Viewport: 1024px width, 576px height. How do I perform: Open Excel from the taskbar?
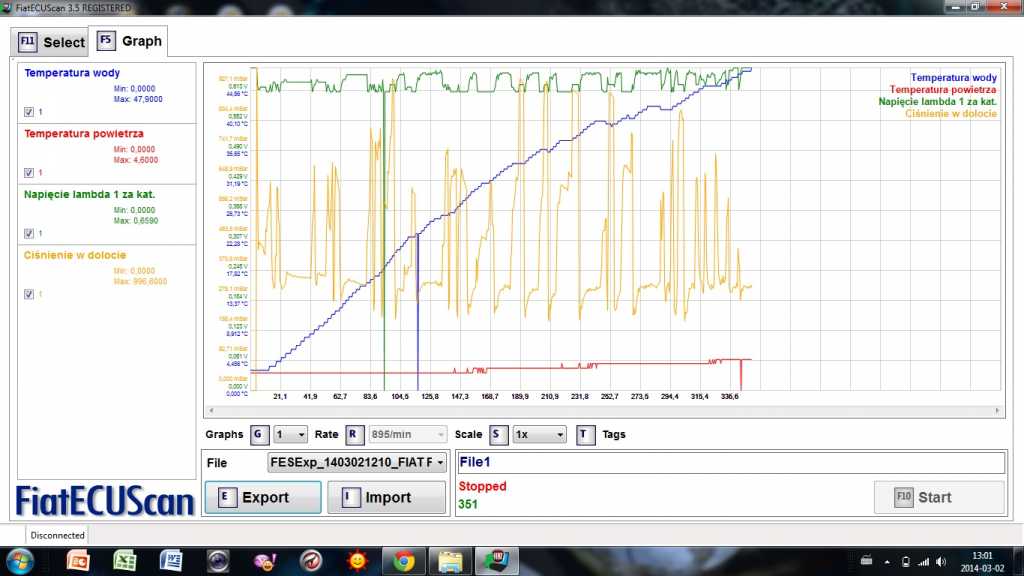coord(126,561)
